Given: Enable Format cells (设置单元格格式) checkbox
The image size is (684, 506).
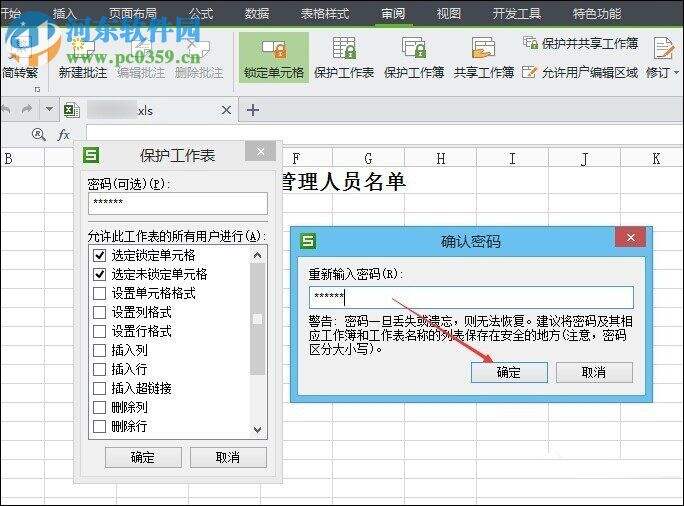Looking at the screenshot, I should (x=100, y=293).
